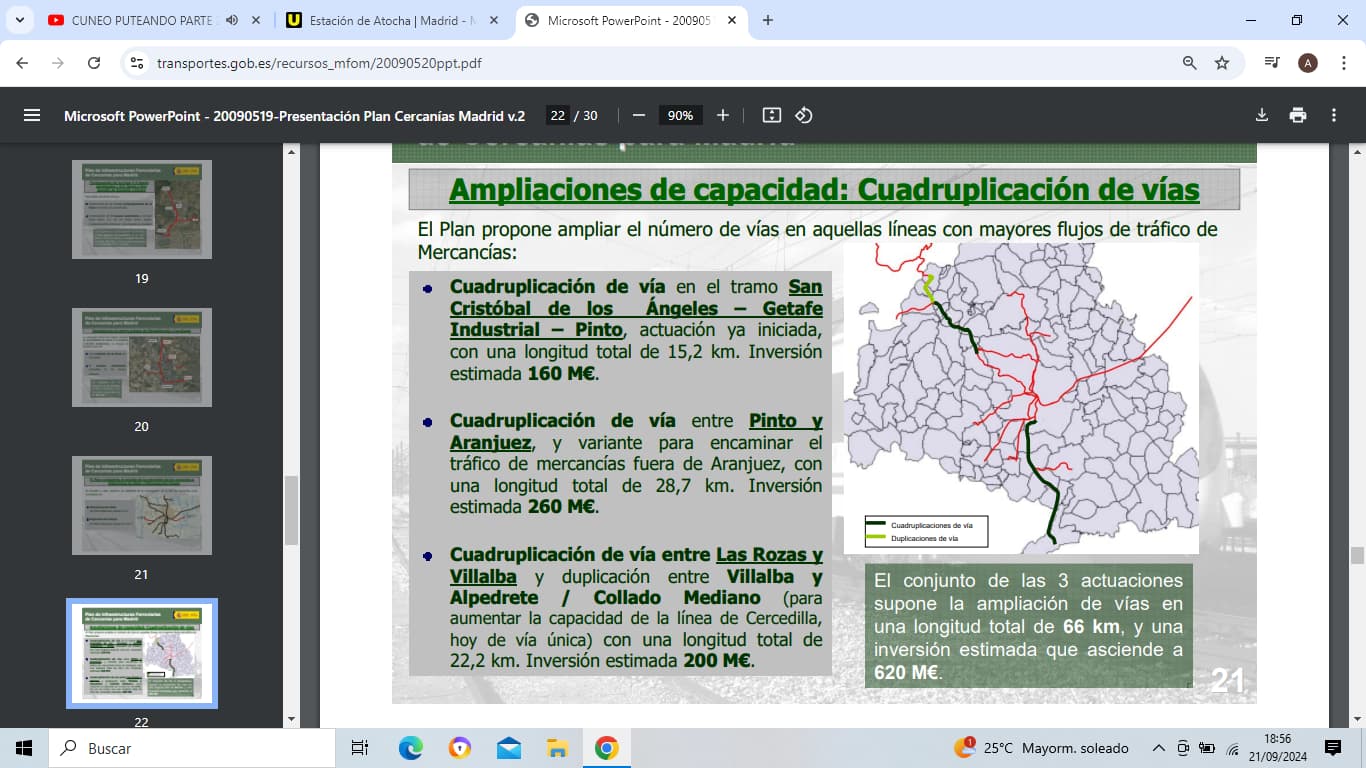This screenshot has width=1366, height=768.
Task: Mute the YouTube tab audio icon
Action: click(x=232, y=20)
